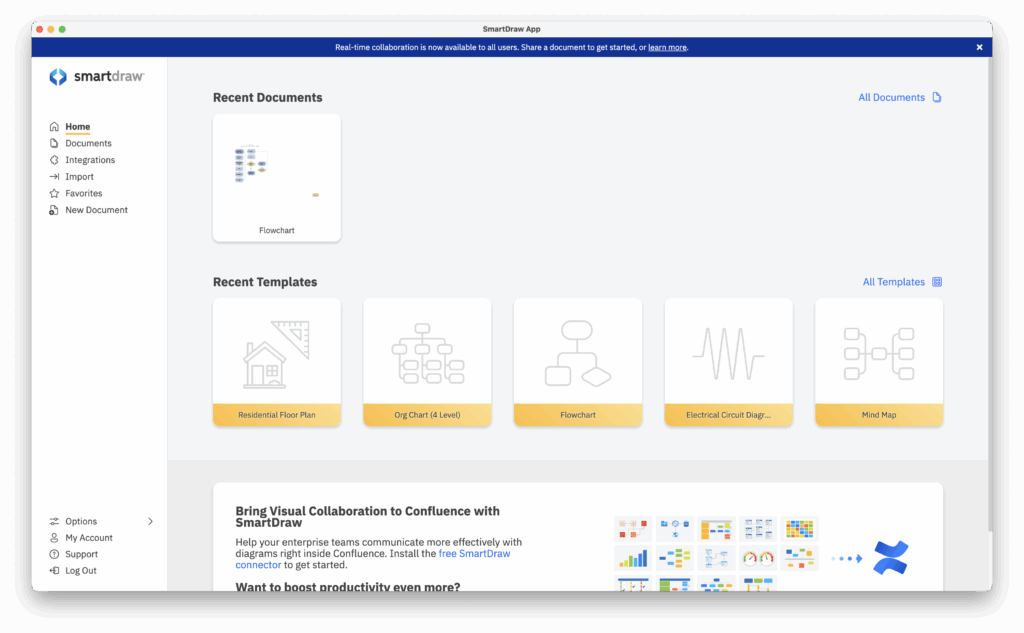Click the Support question mark icon
Image resolution: width=1024 pixels, height=633 pixels.
tap(54, 554)
